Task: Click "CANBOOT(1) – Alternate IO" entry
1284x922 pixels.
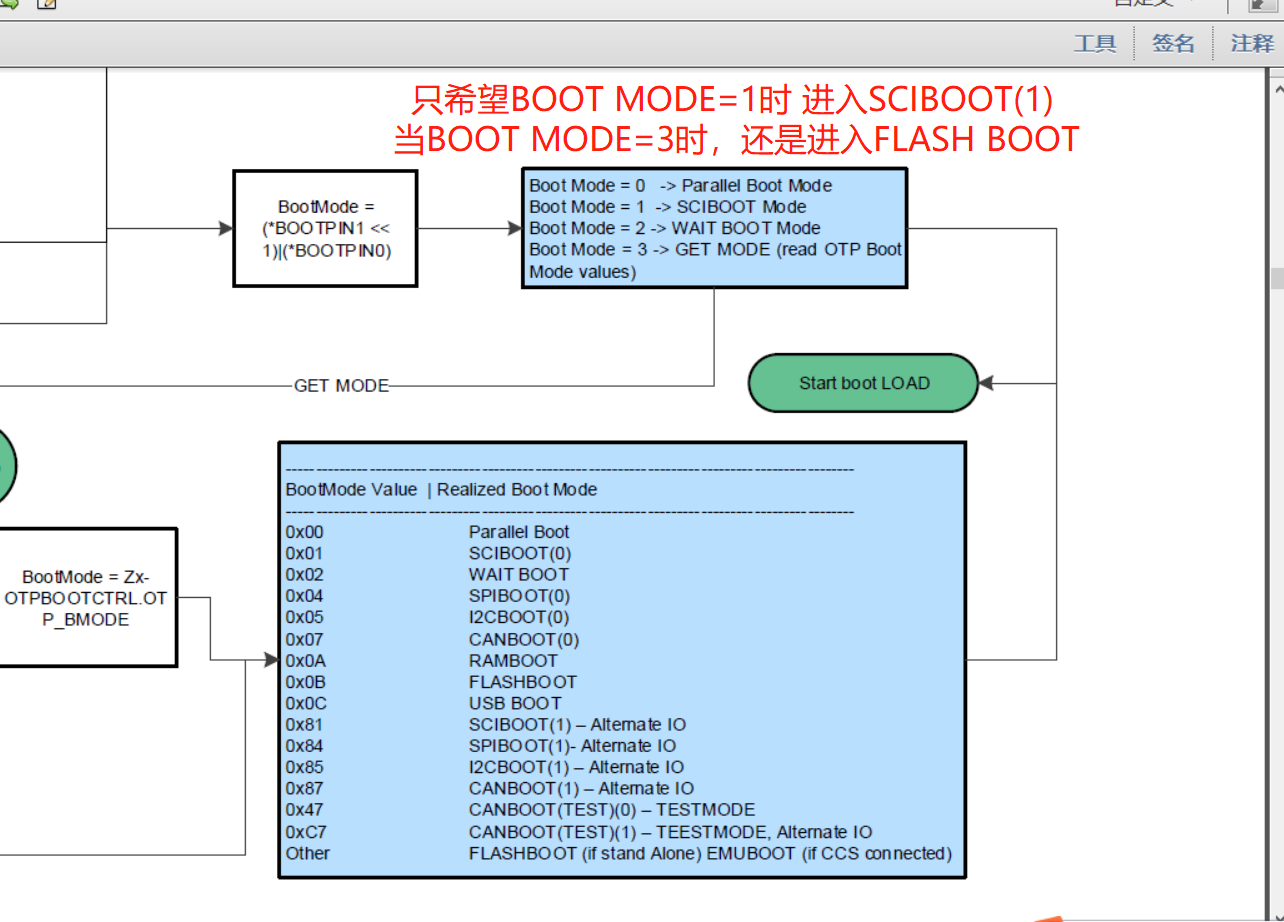Action: pos(582,789)
